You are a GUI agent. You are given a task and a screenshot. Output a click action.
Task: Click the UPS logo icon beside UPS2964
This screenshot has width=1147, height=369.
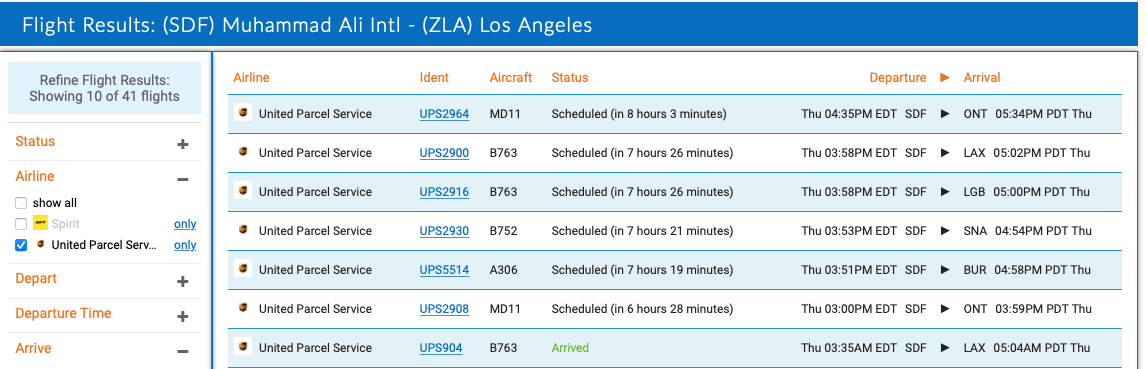pos(243,113)
